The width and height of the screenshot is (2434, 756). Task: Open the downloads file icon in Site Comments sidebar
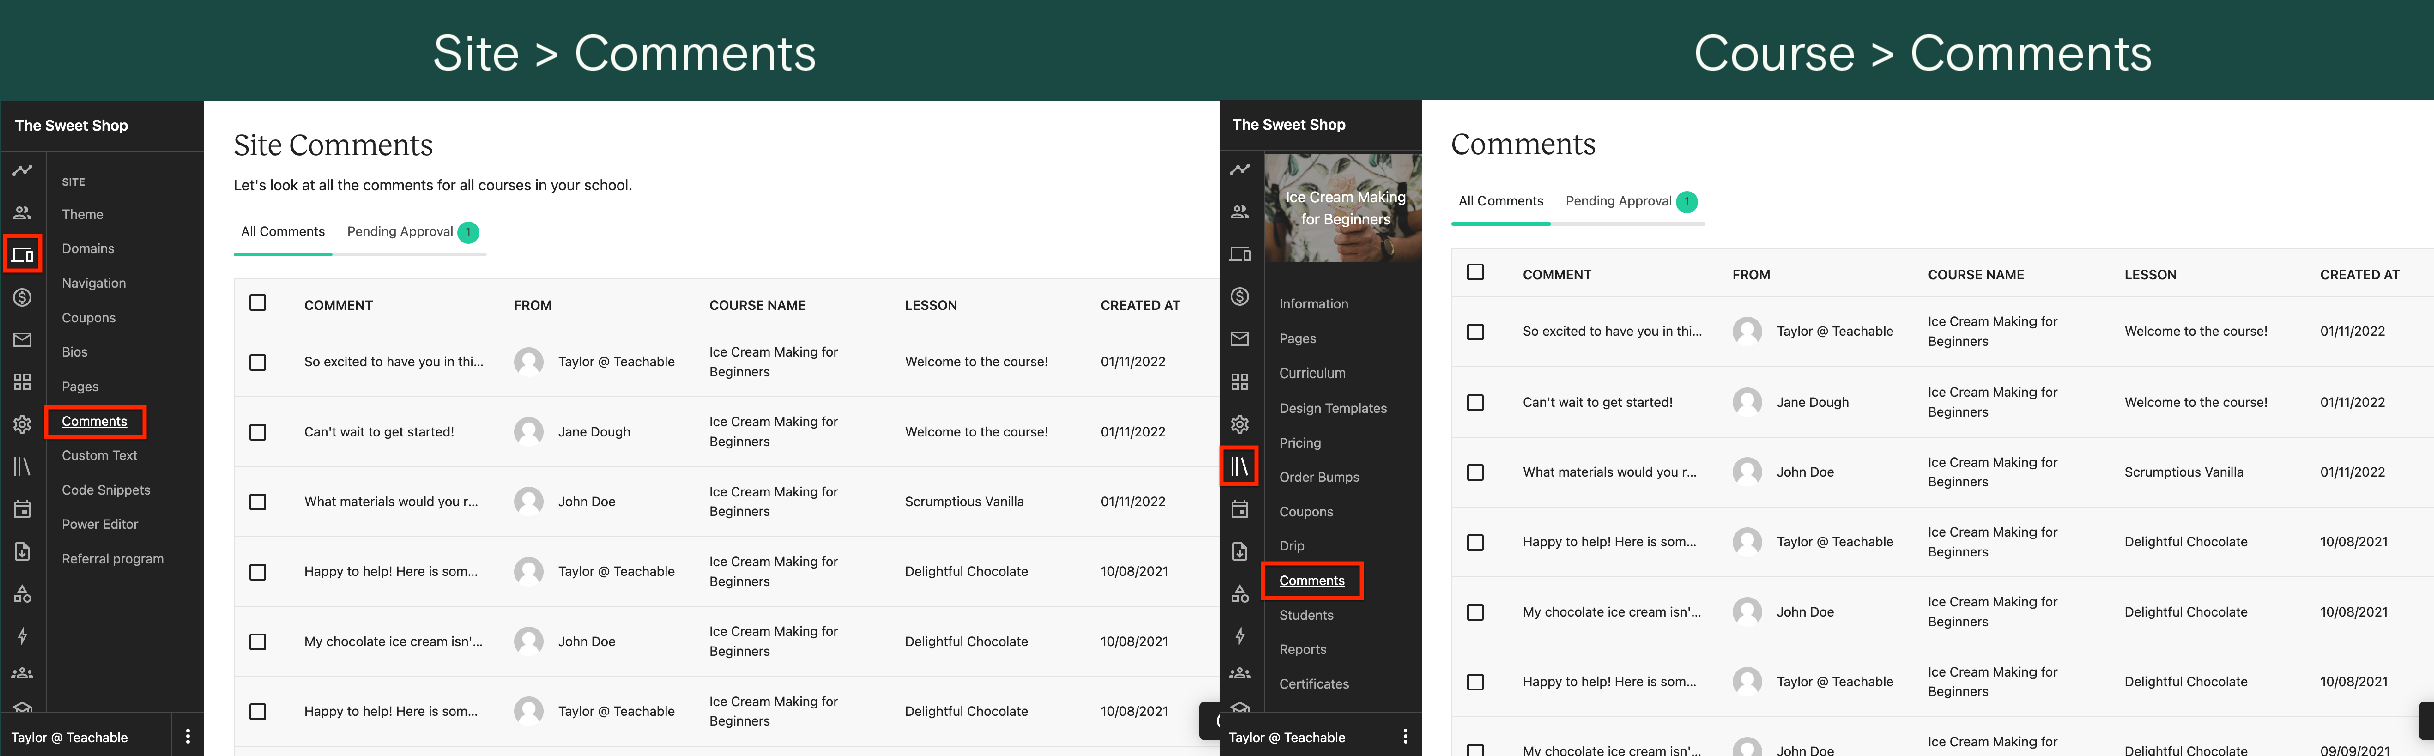point(22,551)
